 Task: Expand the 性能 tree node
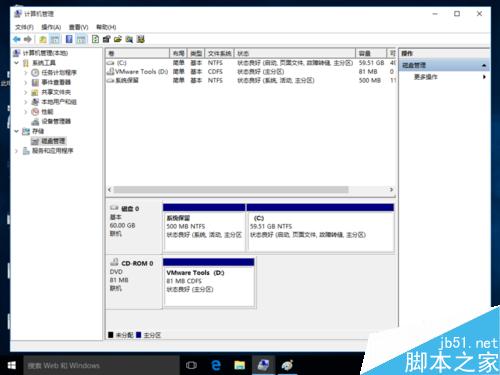point(26,112)
